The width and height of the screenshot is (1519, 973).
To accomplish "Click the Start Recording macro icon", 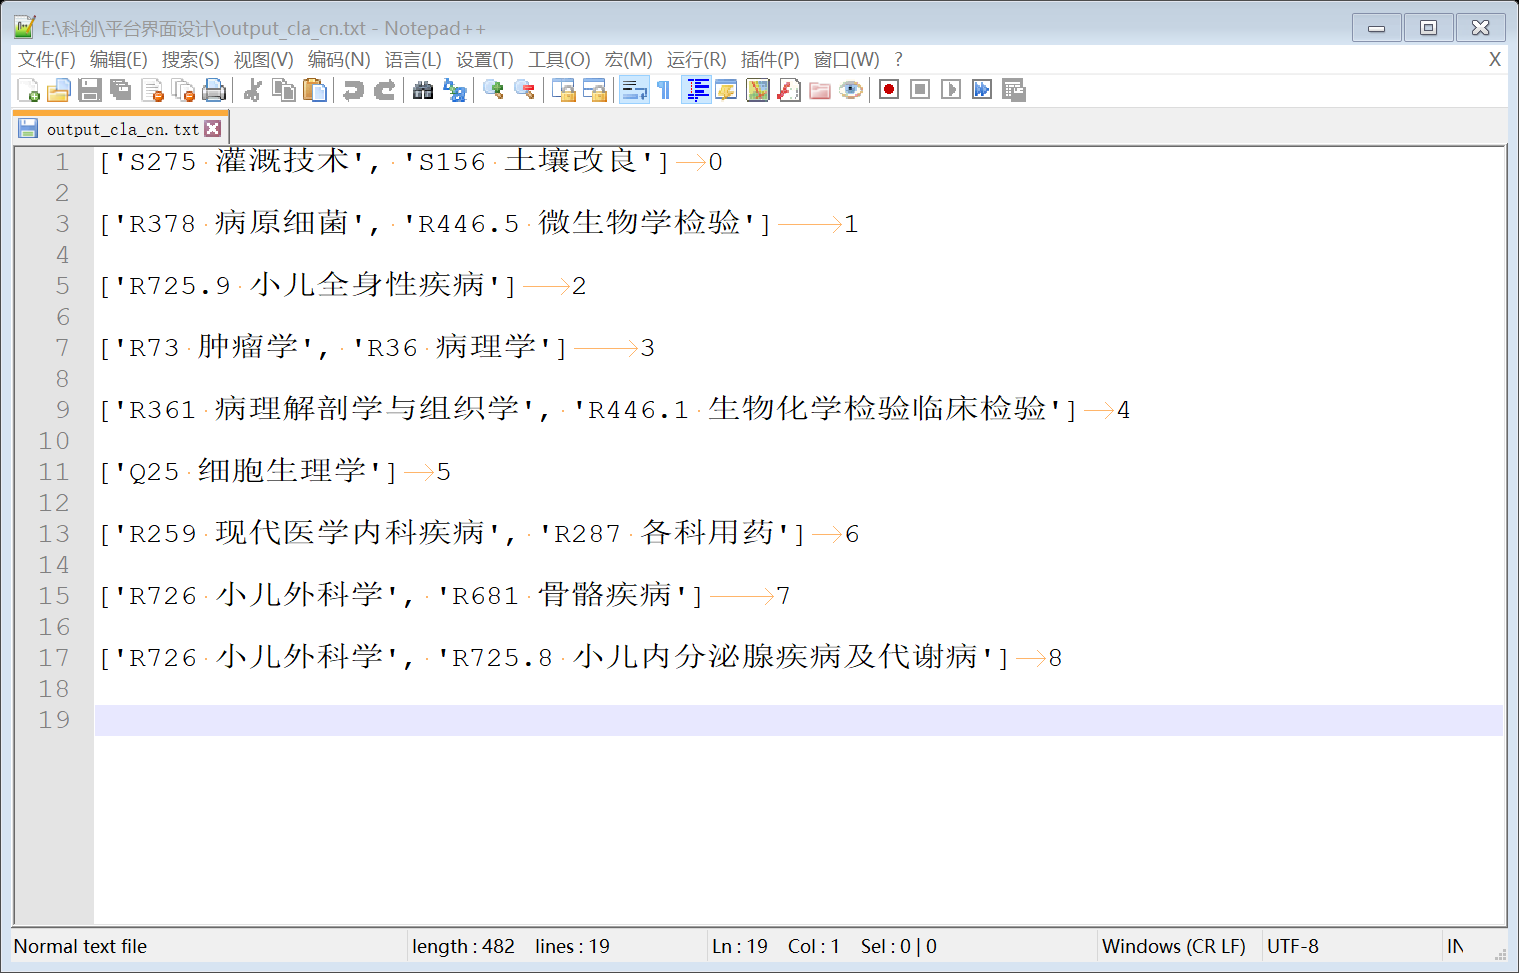I will point(888,90).
